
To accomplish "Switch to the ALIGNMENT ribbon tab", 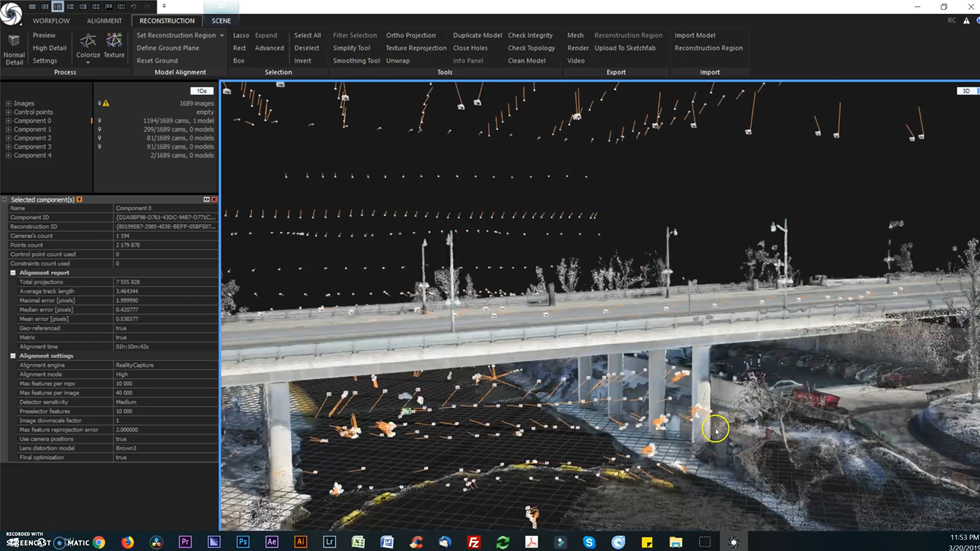I will coord(104,21).
